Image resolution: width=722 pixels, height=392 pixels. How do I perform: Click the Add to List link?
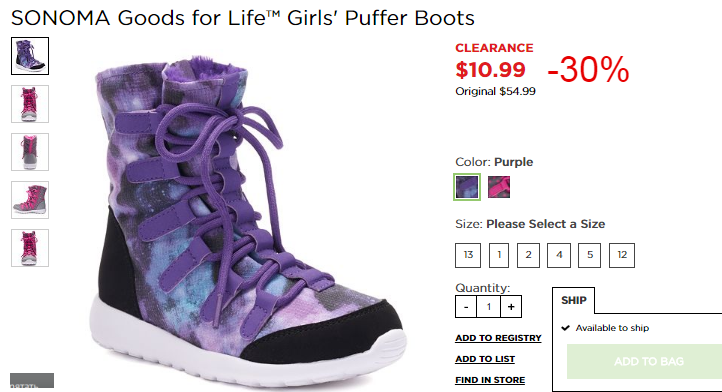pyautogui.click(x=485, y=359)
